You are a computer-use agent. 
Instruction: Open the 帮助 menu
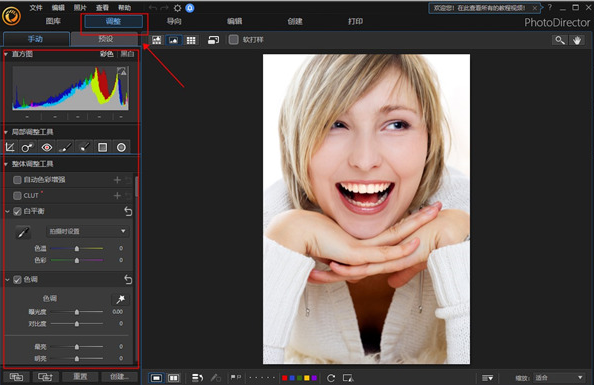pyautogui.click(x=124, y=8)
